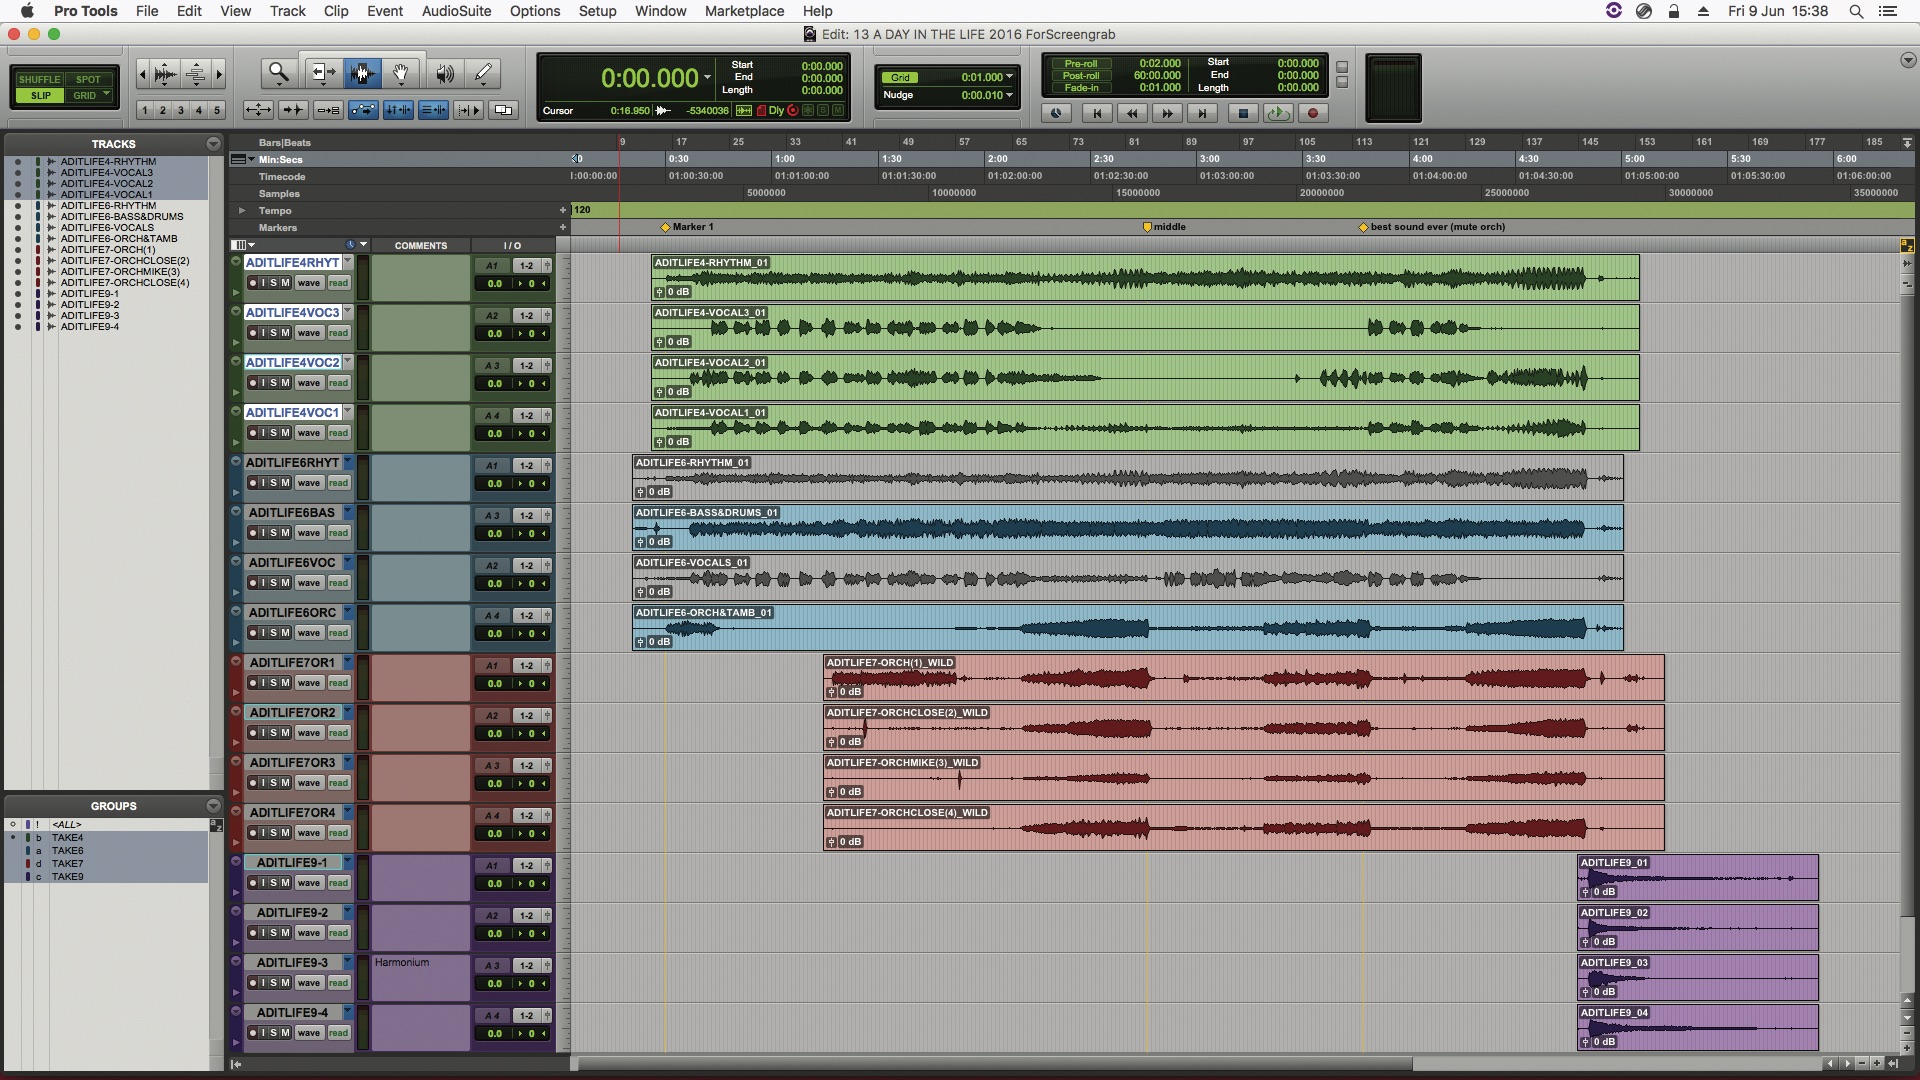Recall zoom preset 5

tap(217, 110)
